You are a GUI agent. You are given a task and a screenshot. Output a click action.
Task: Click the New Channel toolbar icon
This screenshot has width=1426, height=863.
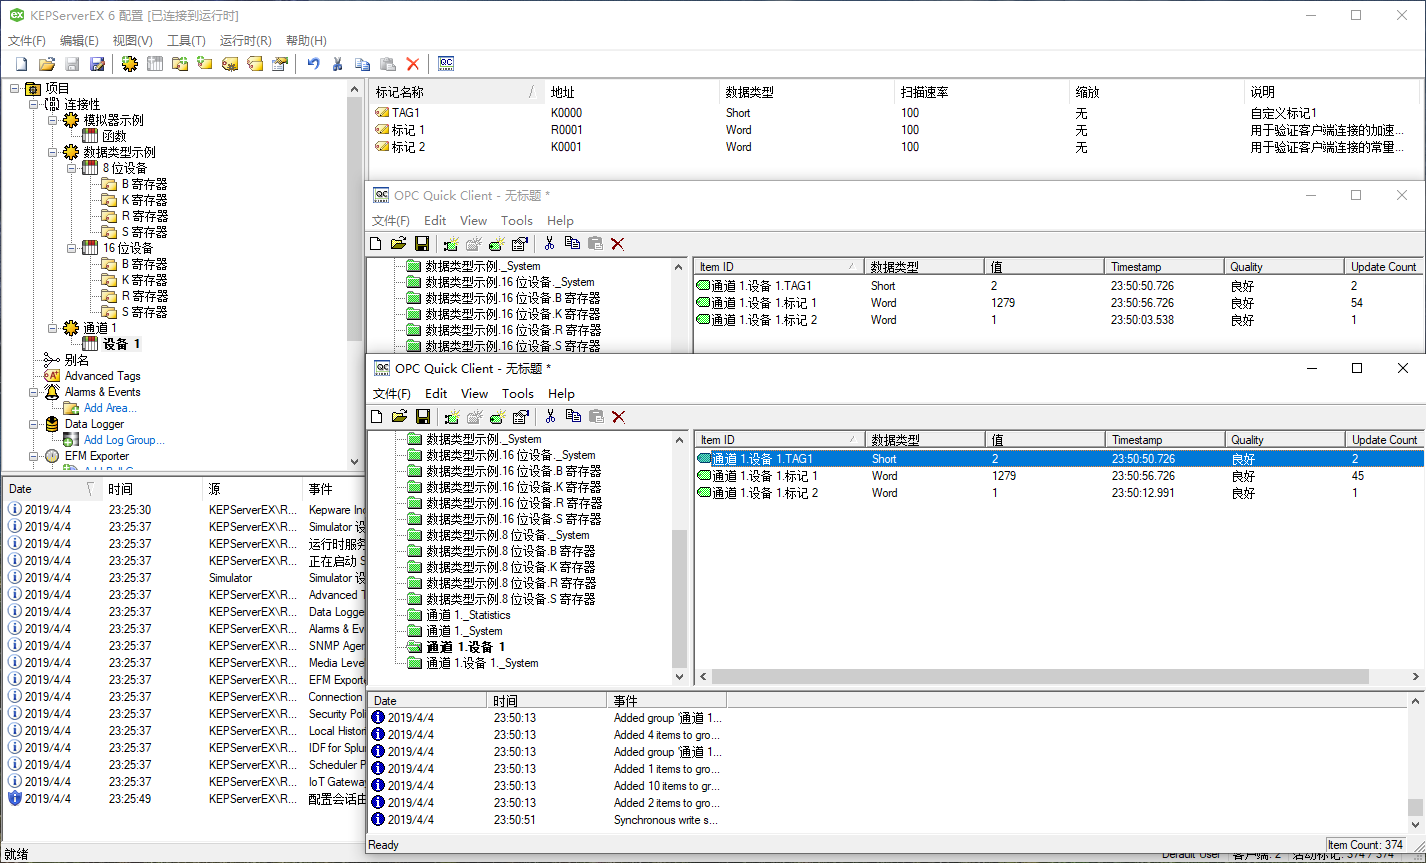point(129,63)
